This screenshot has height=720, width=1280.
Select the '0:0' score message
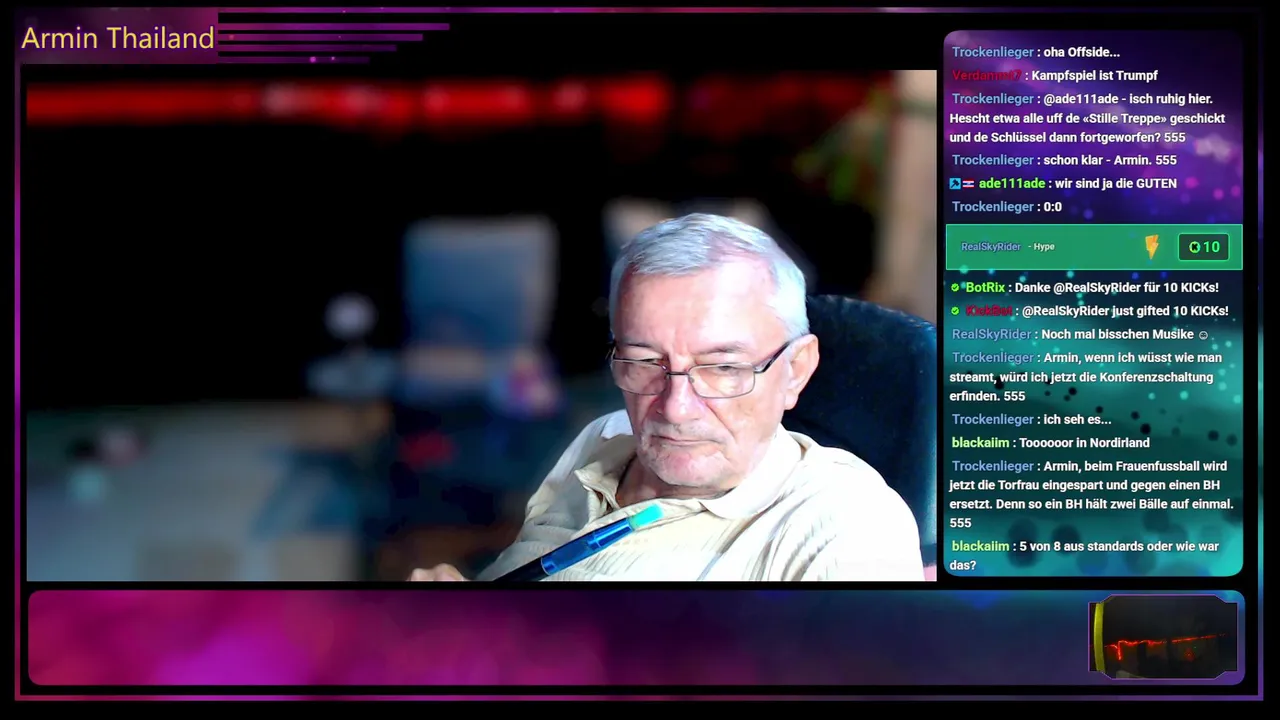pyautogui.click(x=1052, y=207)
